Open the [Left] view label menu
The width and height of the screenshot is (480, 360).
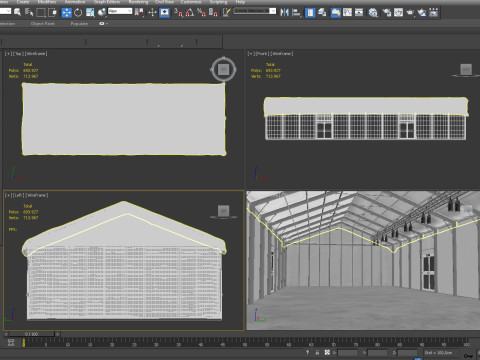[x=19, y=195]
